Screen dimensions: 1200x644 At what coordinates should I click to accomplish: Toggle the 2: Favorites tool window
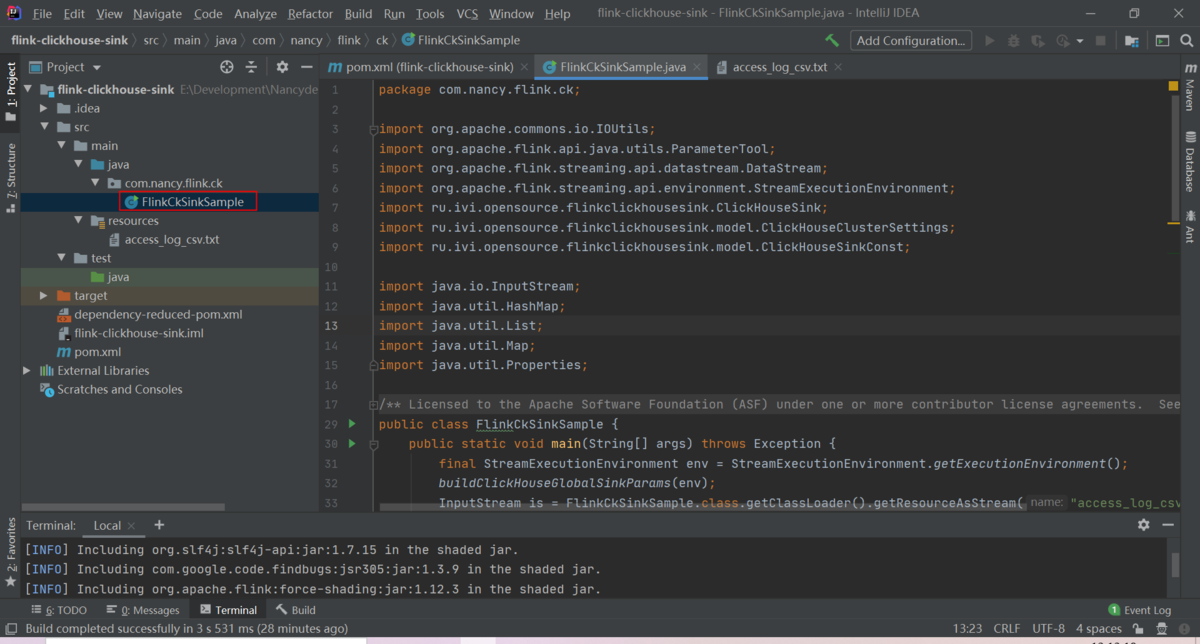[10, 551]
